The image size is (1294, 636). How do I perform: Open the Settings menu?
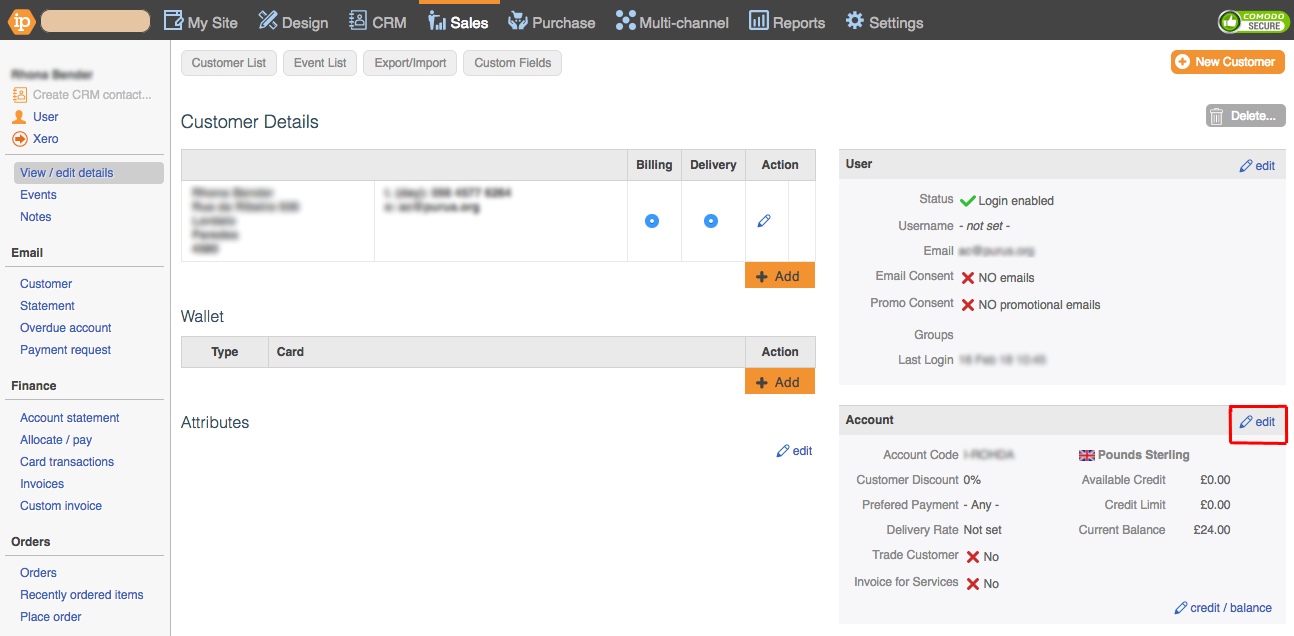click(x=884, y=22)
